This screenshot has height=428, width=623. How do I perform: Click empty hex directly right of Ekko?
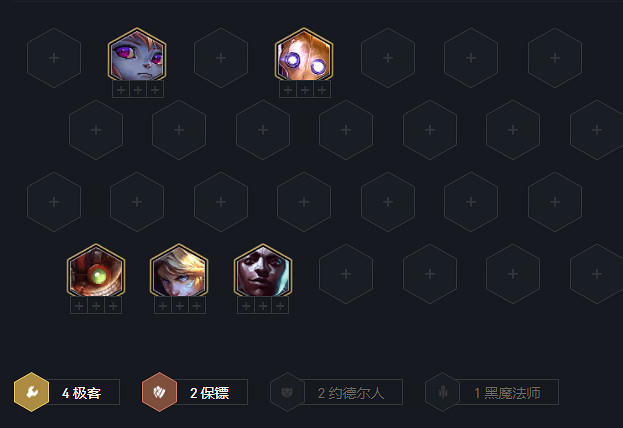point(346,274)
